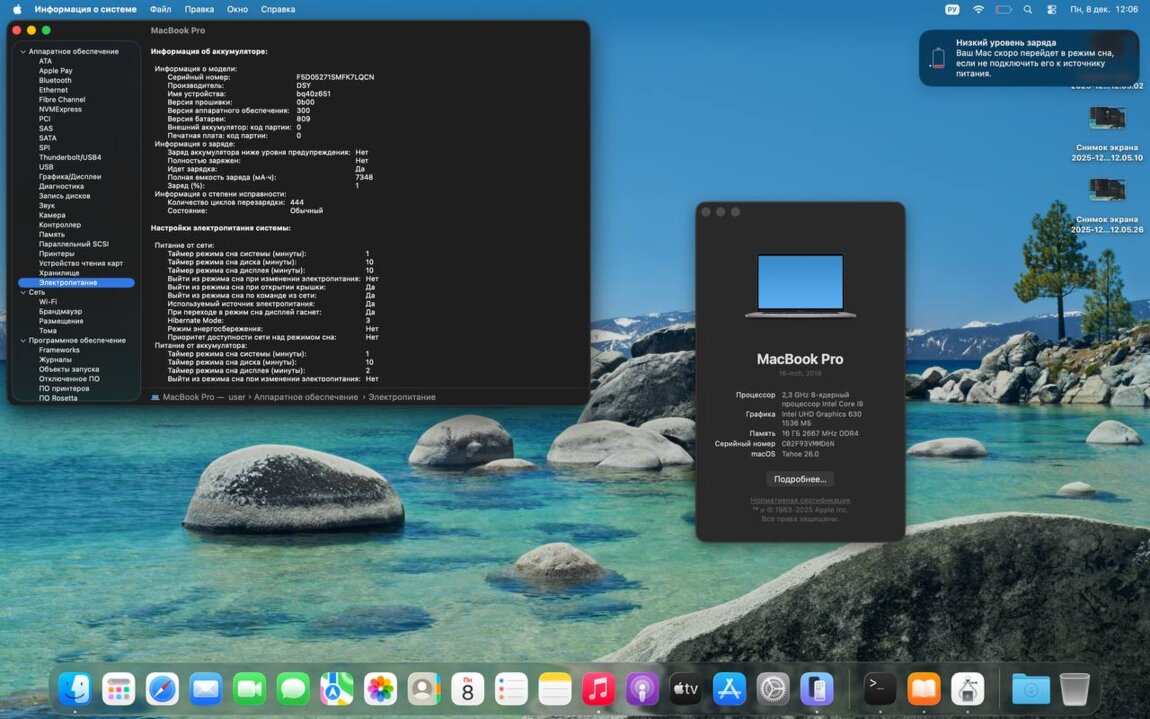
Task: Open the Нормативная сертификация link
Action: 800,500
